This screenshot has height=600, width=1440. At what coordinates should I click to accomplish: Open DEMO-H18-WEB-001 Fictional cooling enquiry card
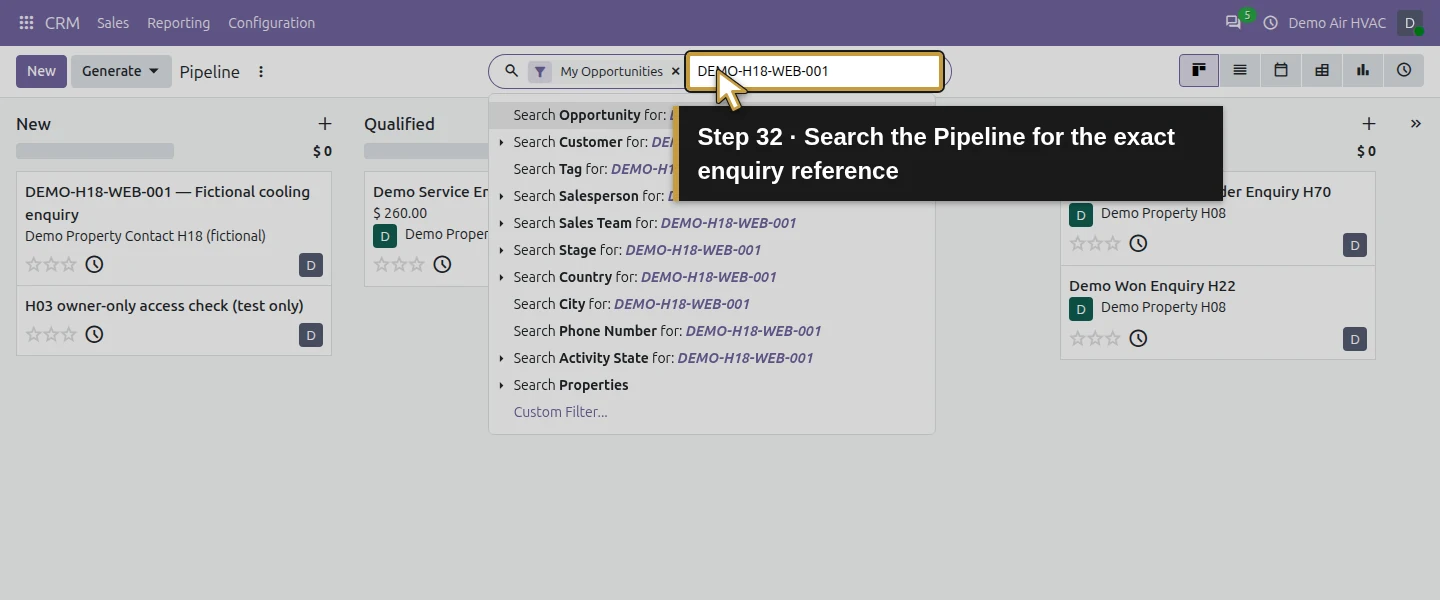pos(174,228)
